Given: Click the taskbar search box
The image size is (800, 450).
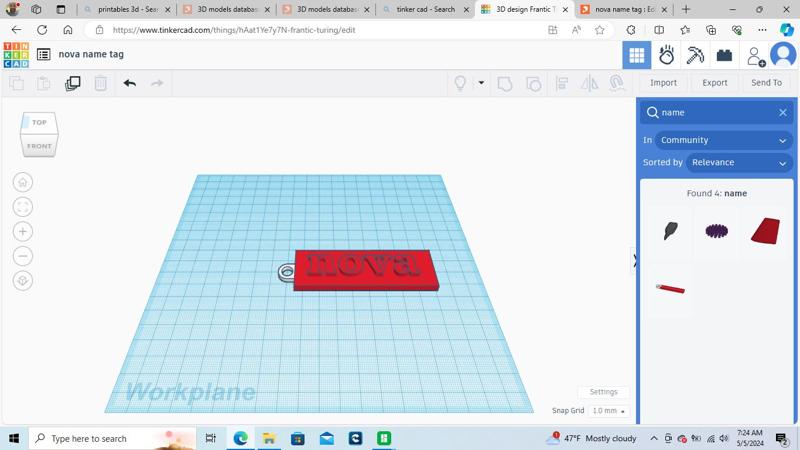Looking at the screenshot, I should (x=112, y=438).
